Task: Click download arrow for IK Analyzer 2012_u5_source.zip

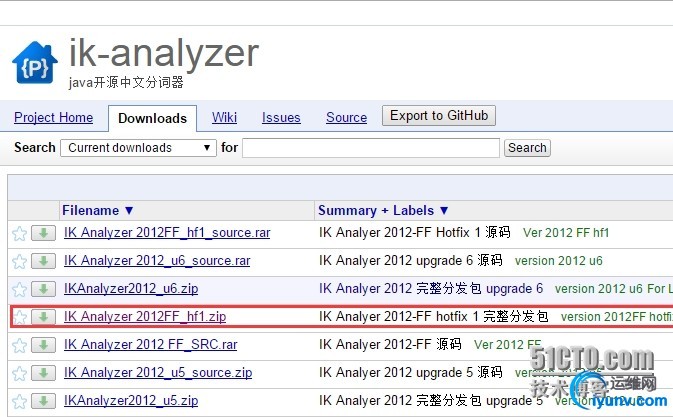Action: point(43,373)
